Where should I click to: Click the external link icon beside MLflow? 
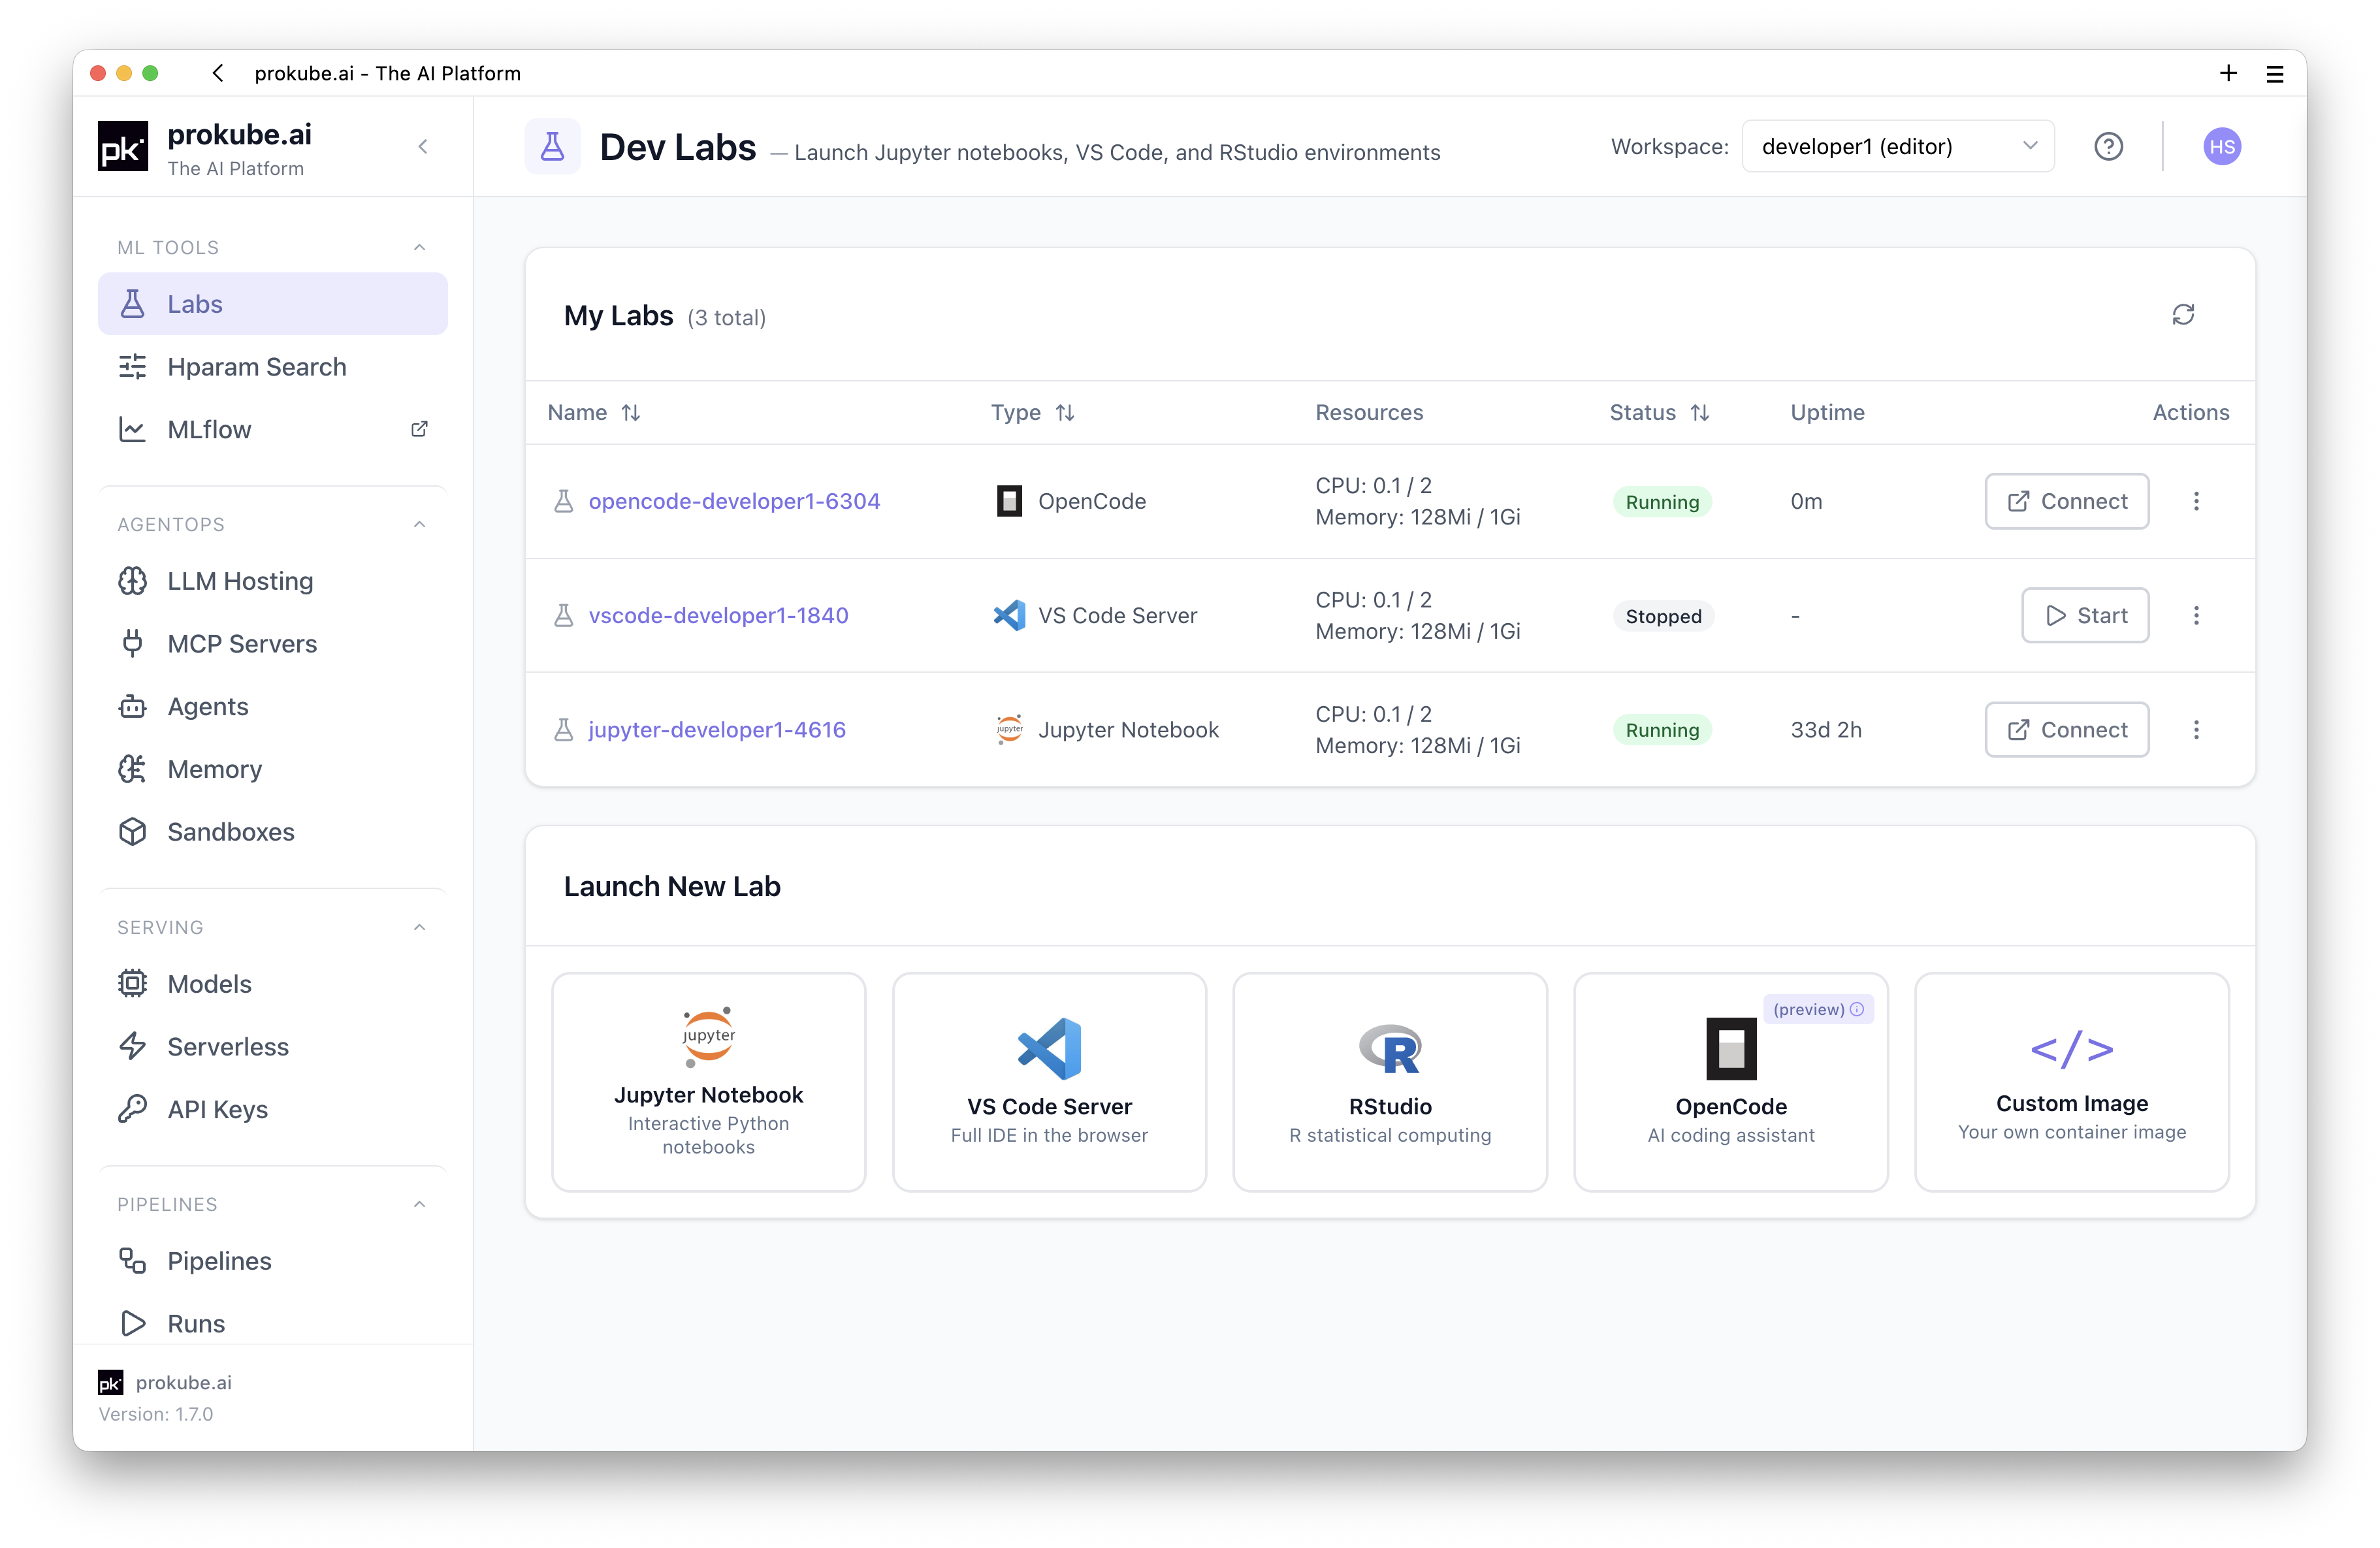[419, 429]
